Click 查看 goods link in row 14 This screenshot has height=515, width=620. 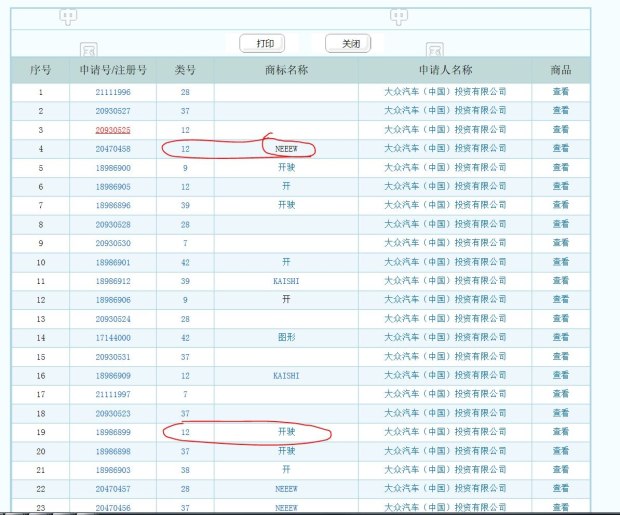click(x=561, y=337)
